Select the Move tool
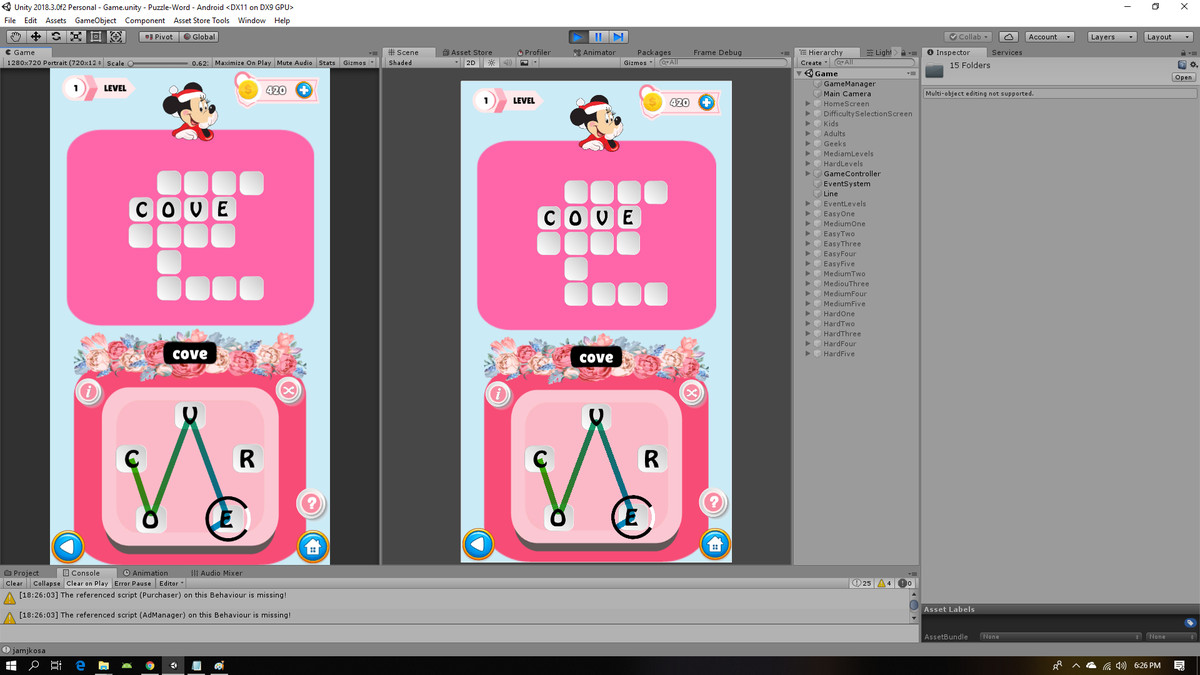1200x675 pixels. [35, 37]
